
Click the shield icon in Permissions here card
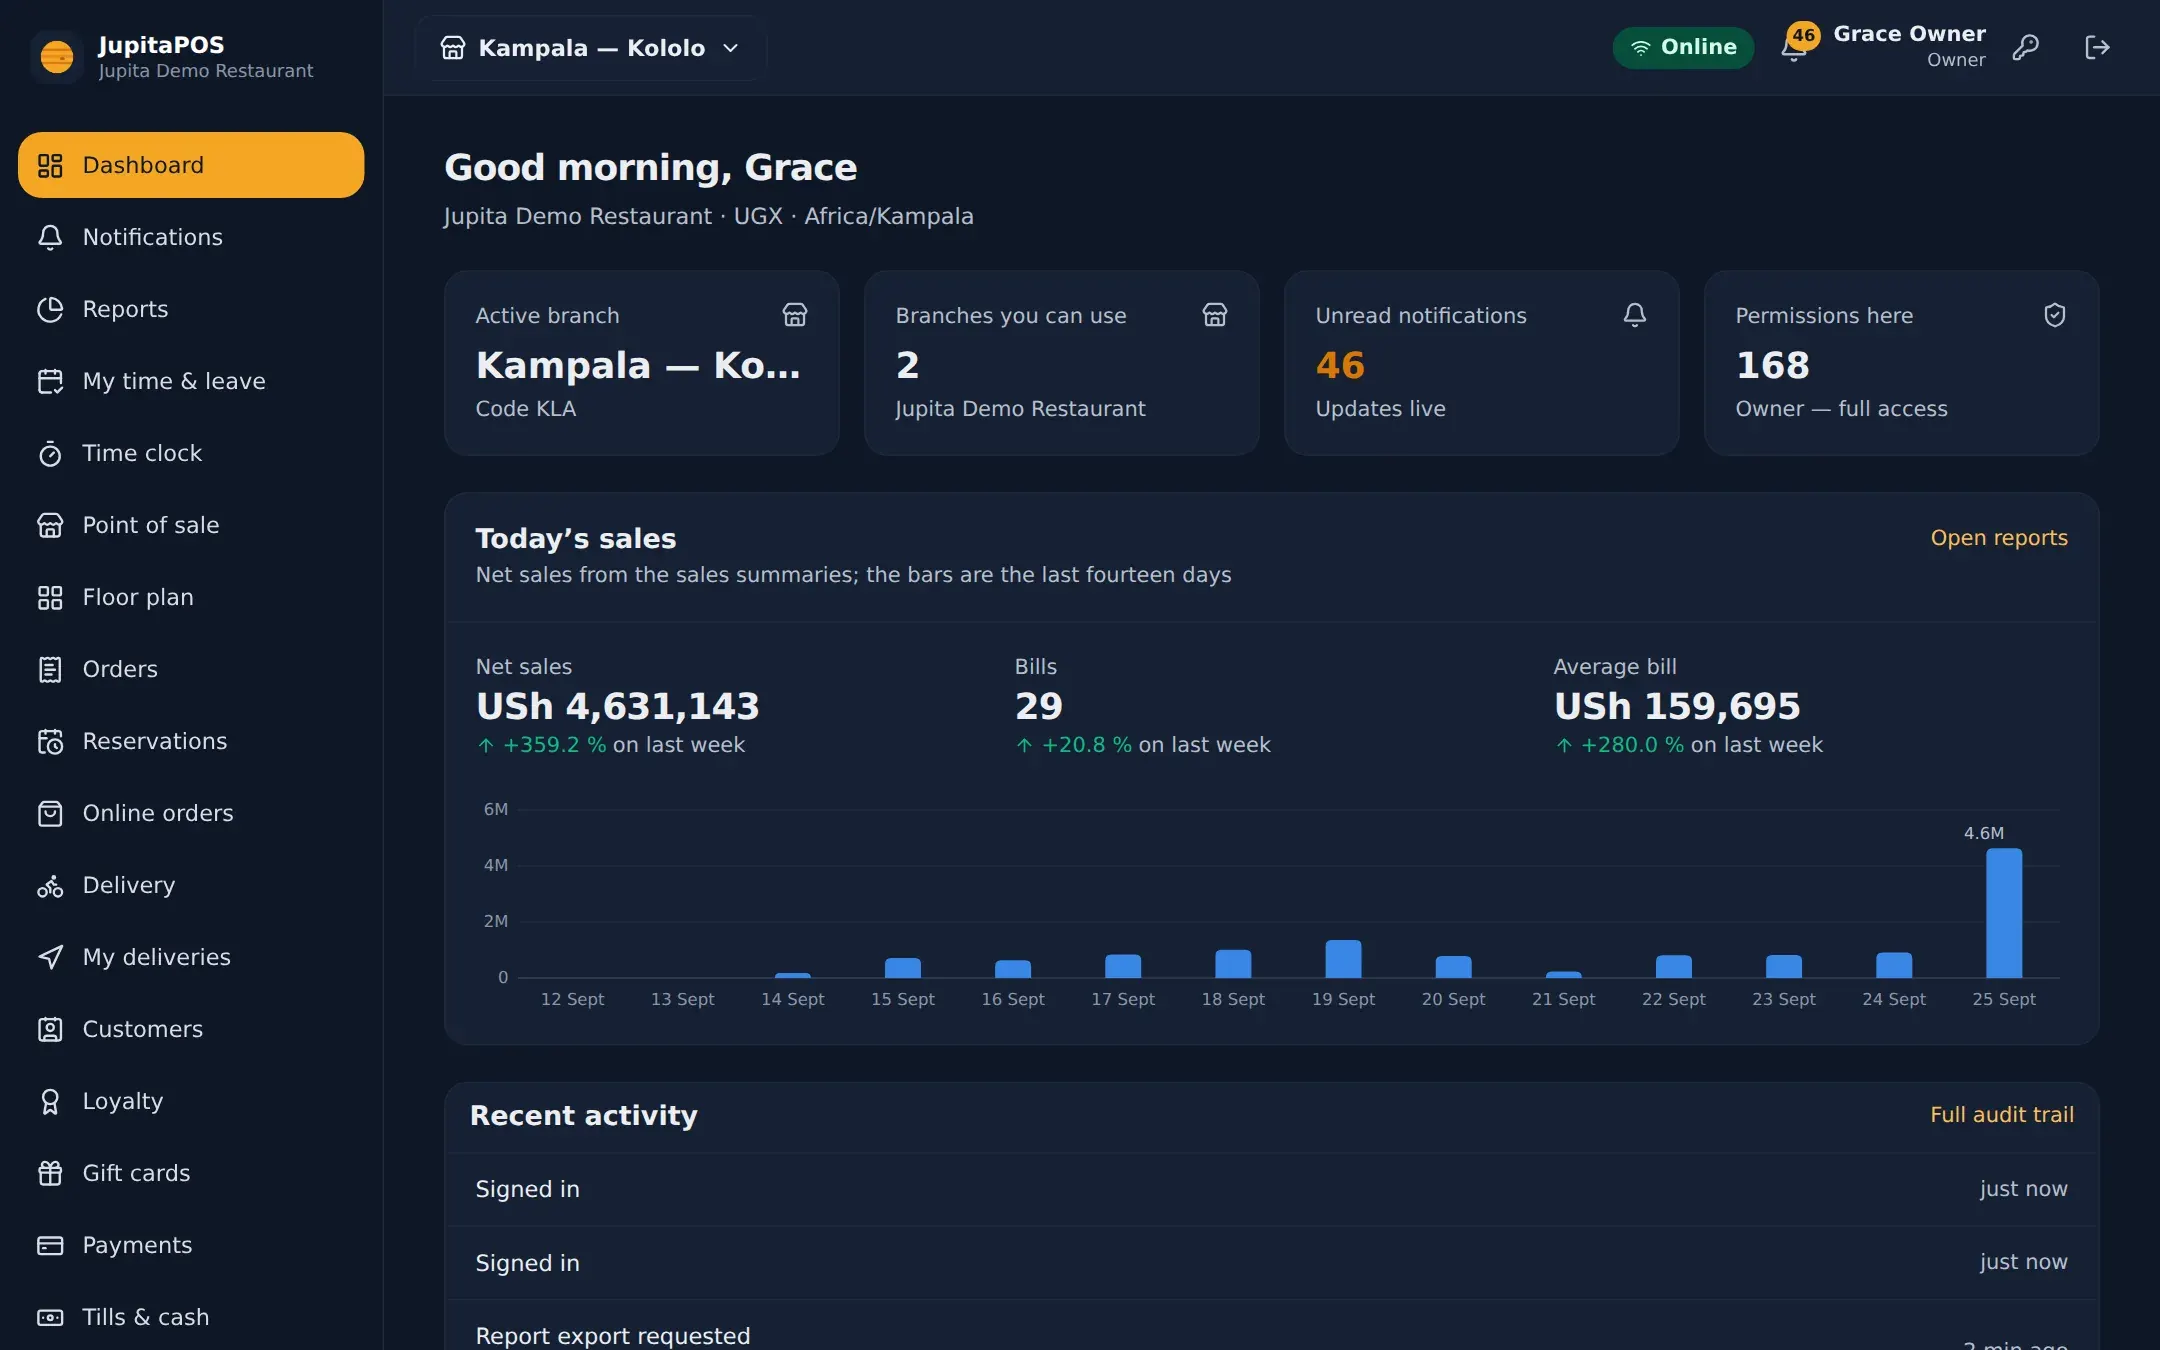tap(2055, 315)
